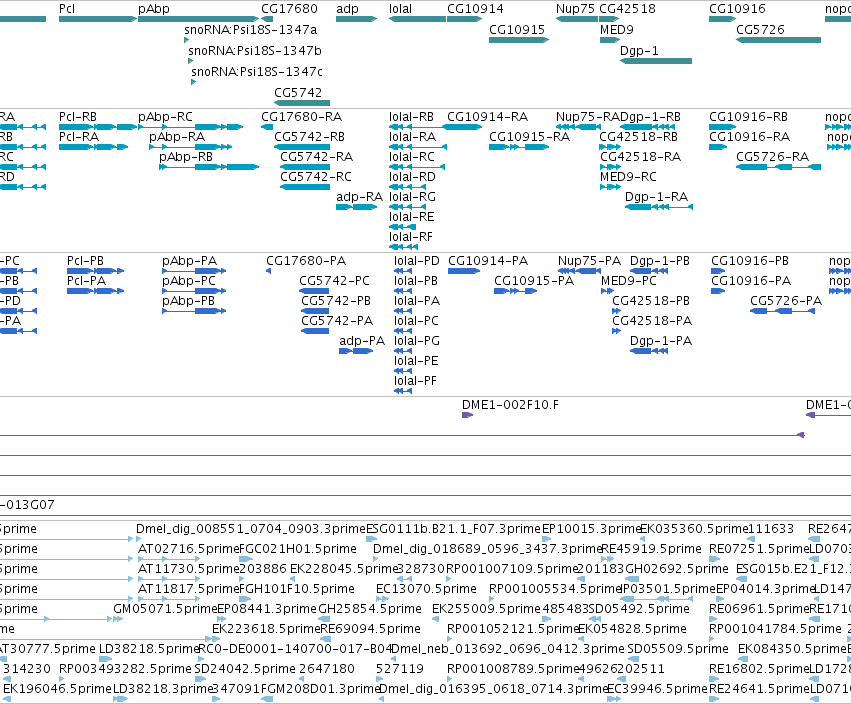
Task: Select the Pcl gene feature label
Action: (67, 9)
